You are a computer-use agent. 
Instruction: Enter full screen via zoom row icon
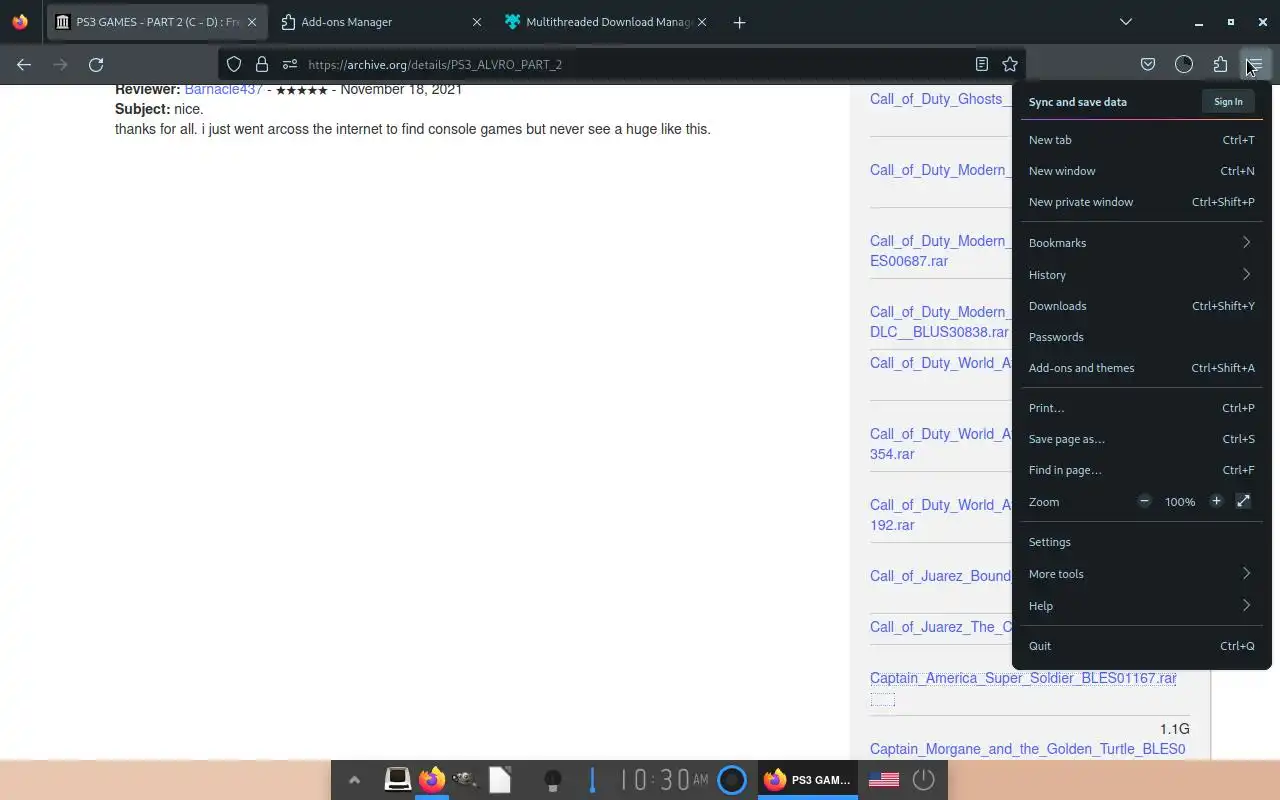tap(1243, 501)
